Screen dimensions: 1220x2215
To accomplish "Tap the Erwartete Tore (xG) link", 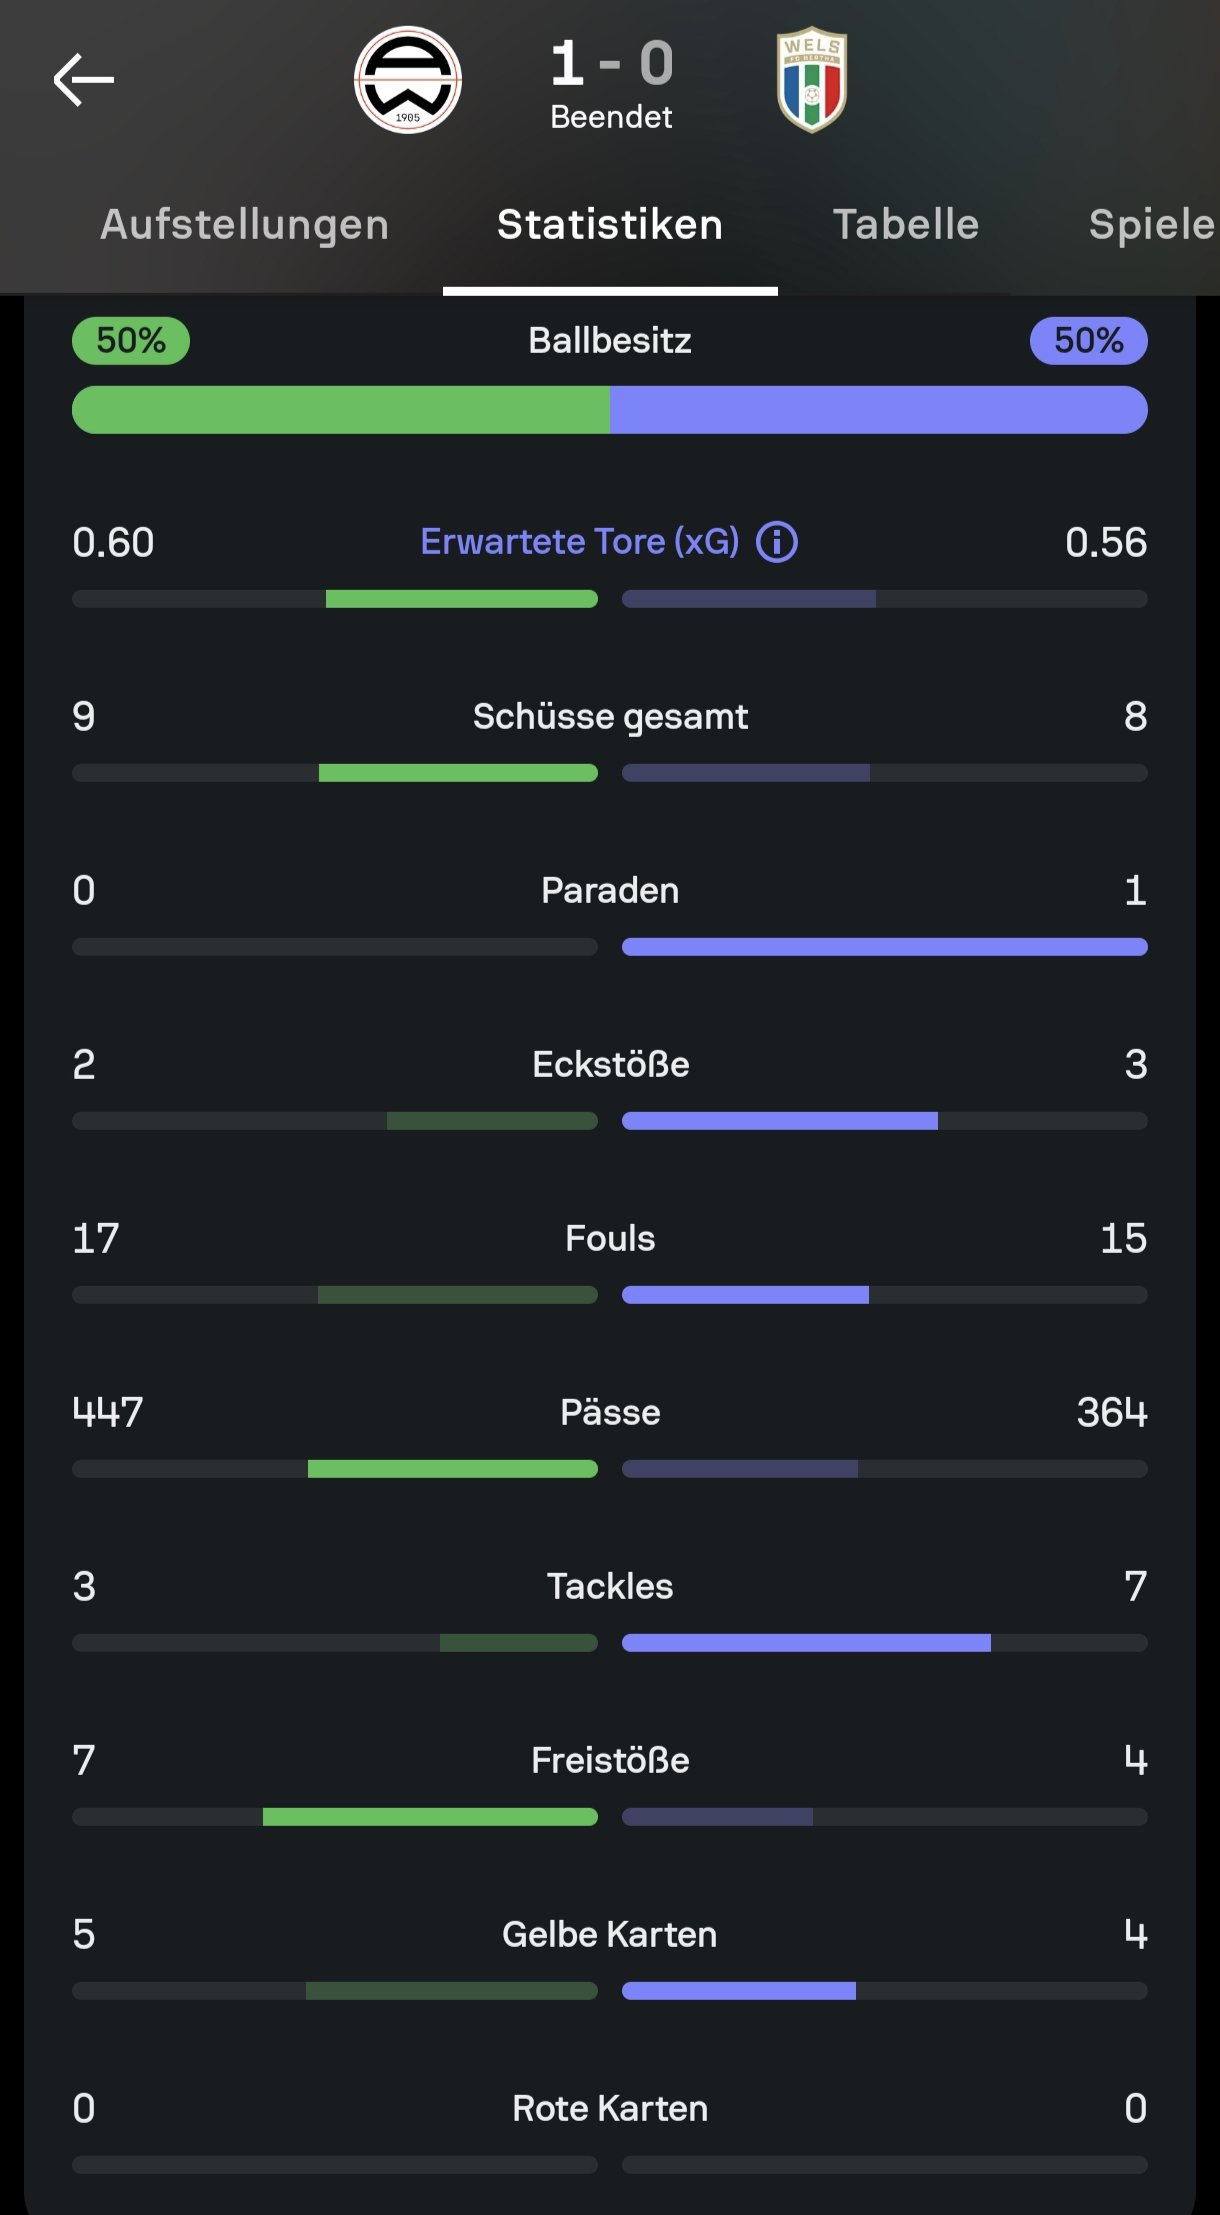I will point(580,541).
